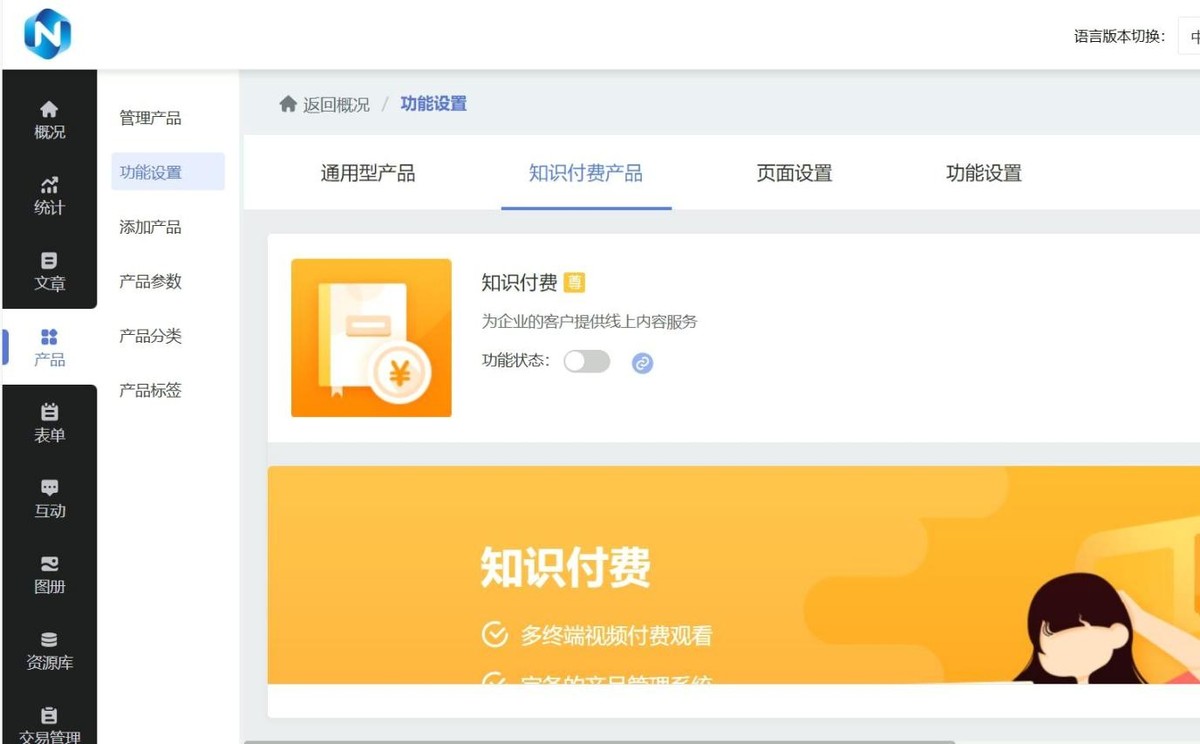Open the 页面设置 tab
The width and height of the screenshot is (1200, 744).
[793, 173]
